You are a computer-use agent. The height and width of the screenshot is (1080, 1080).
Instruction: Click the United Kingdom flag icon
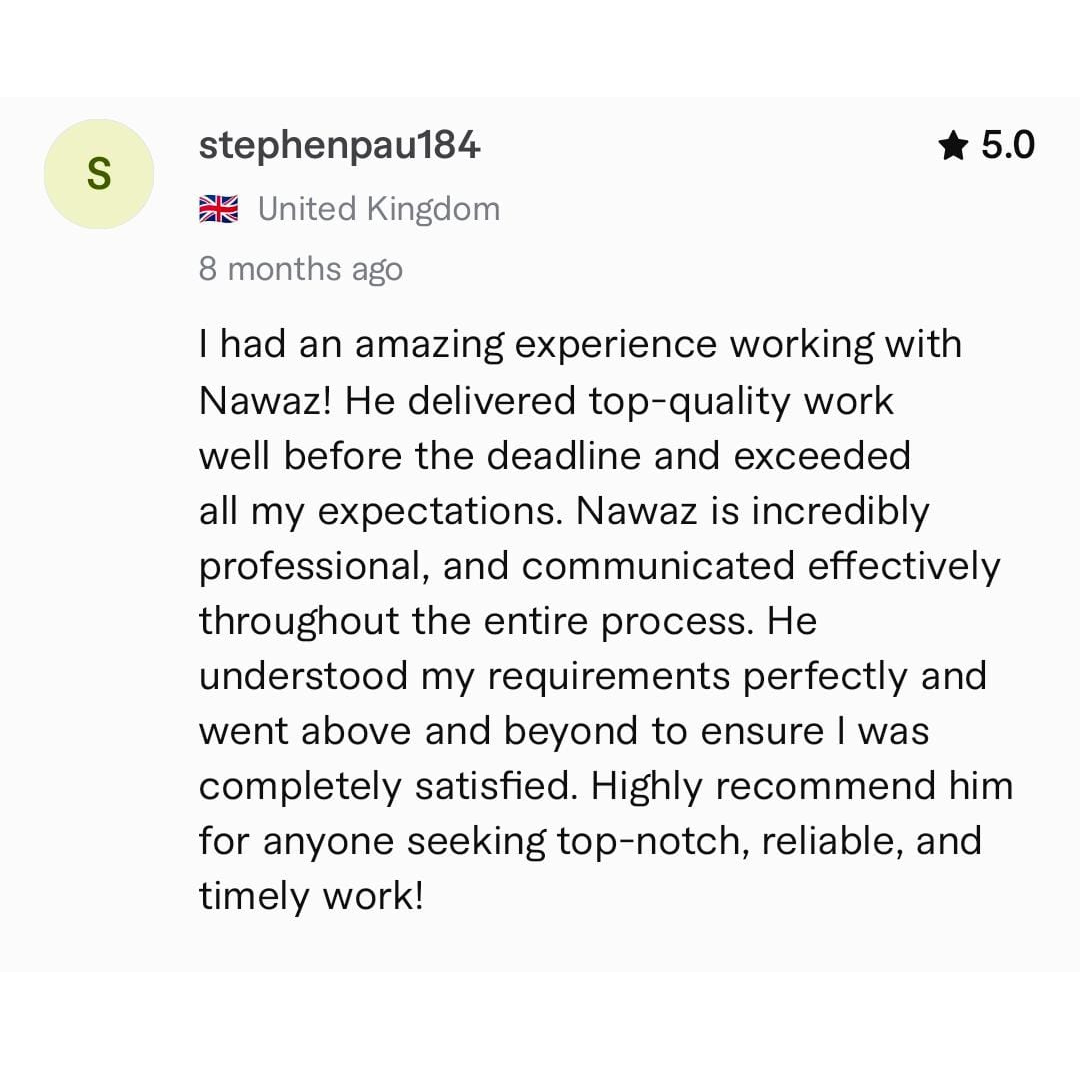pos(218,209)
